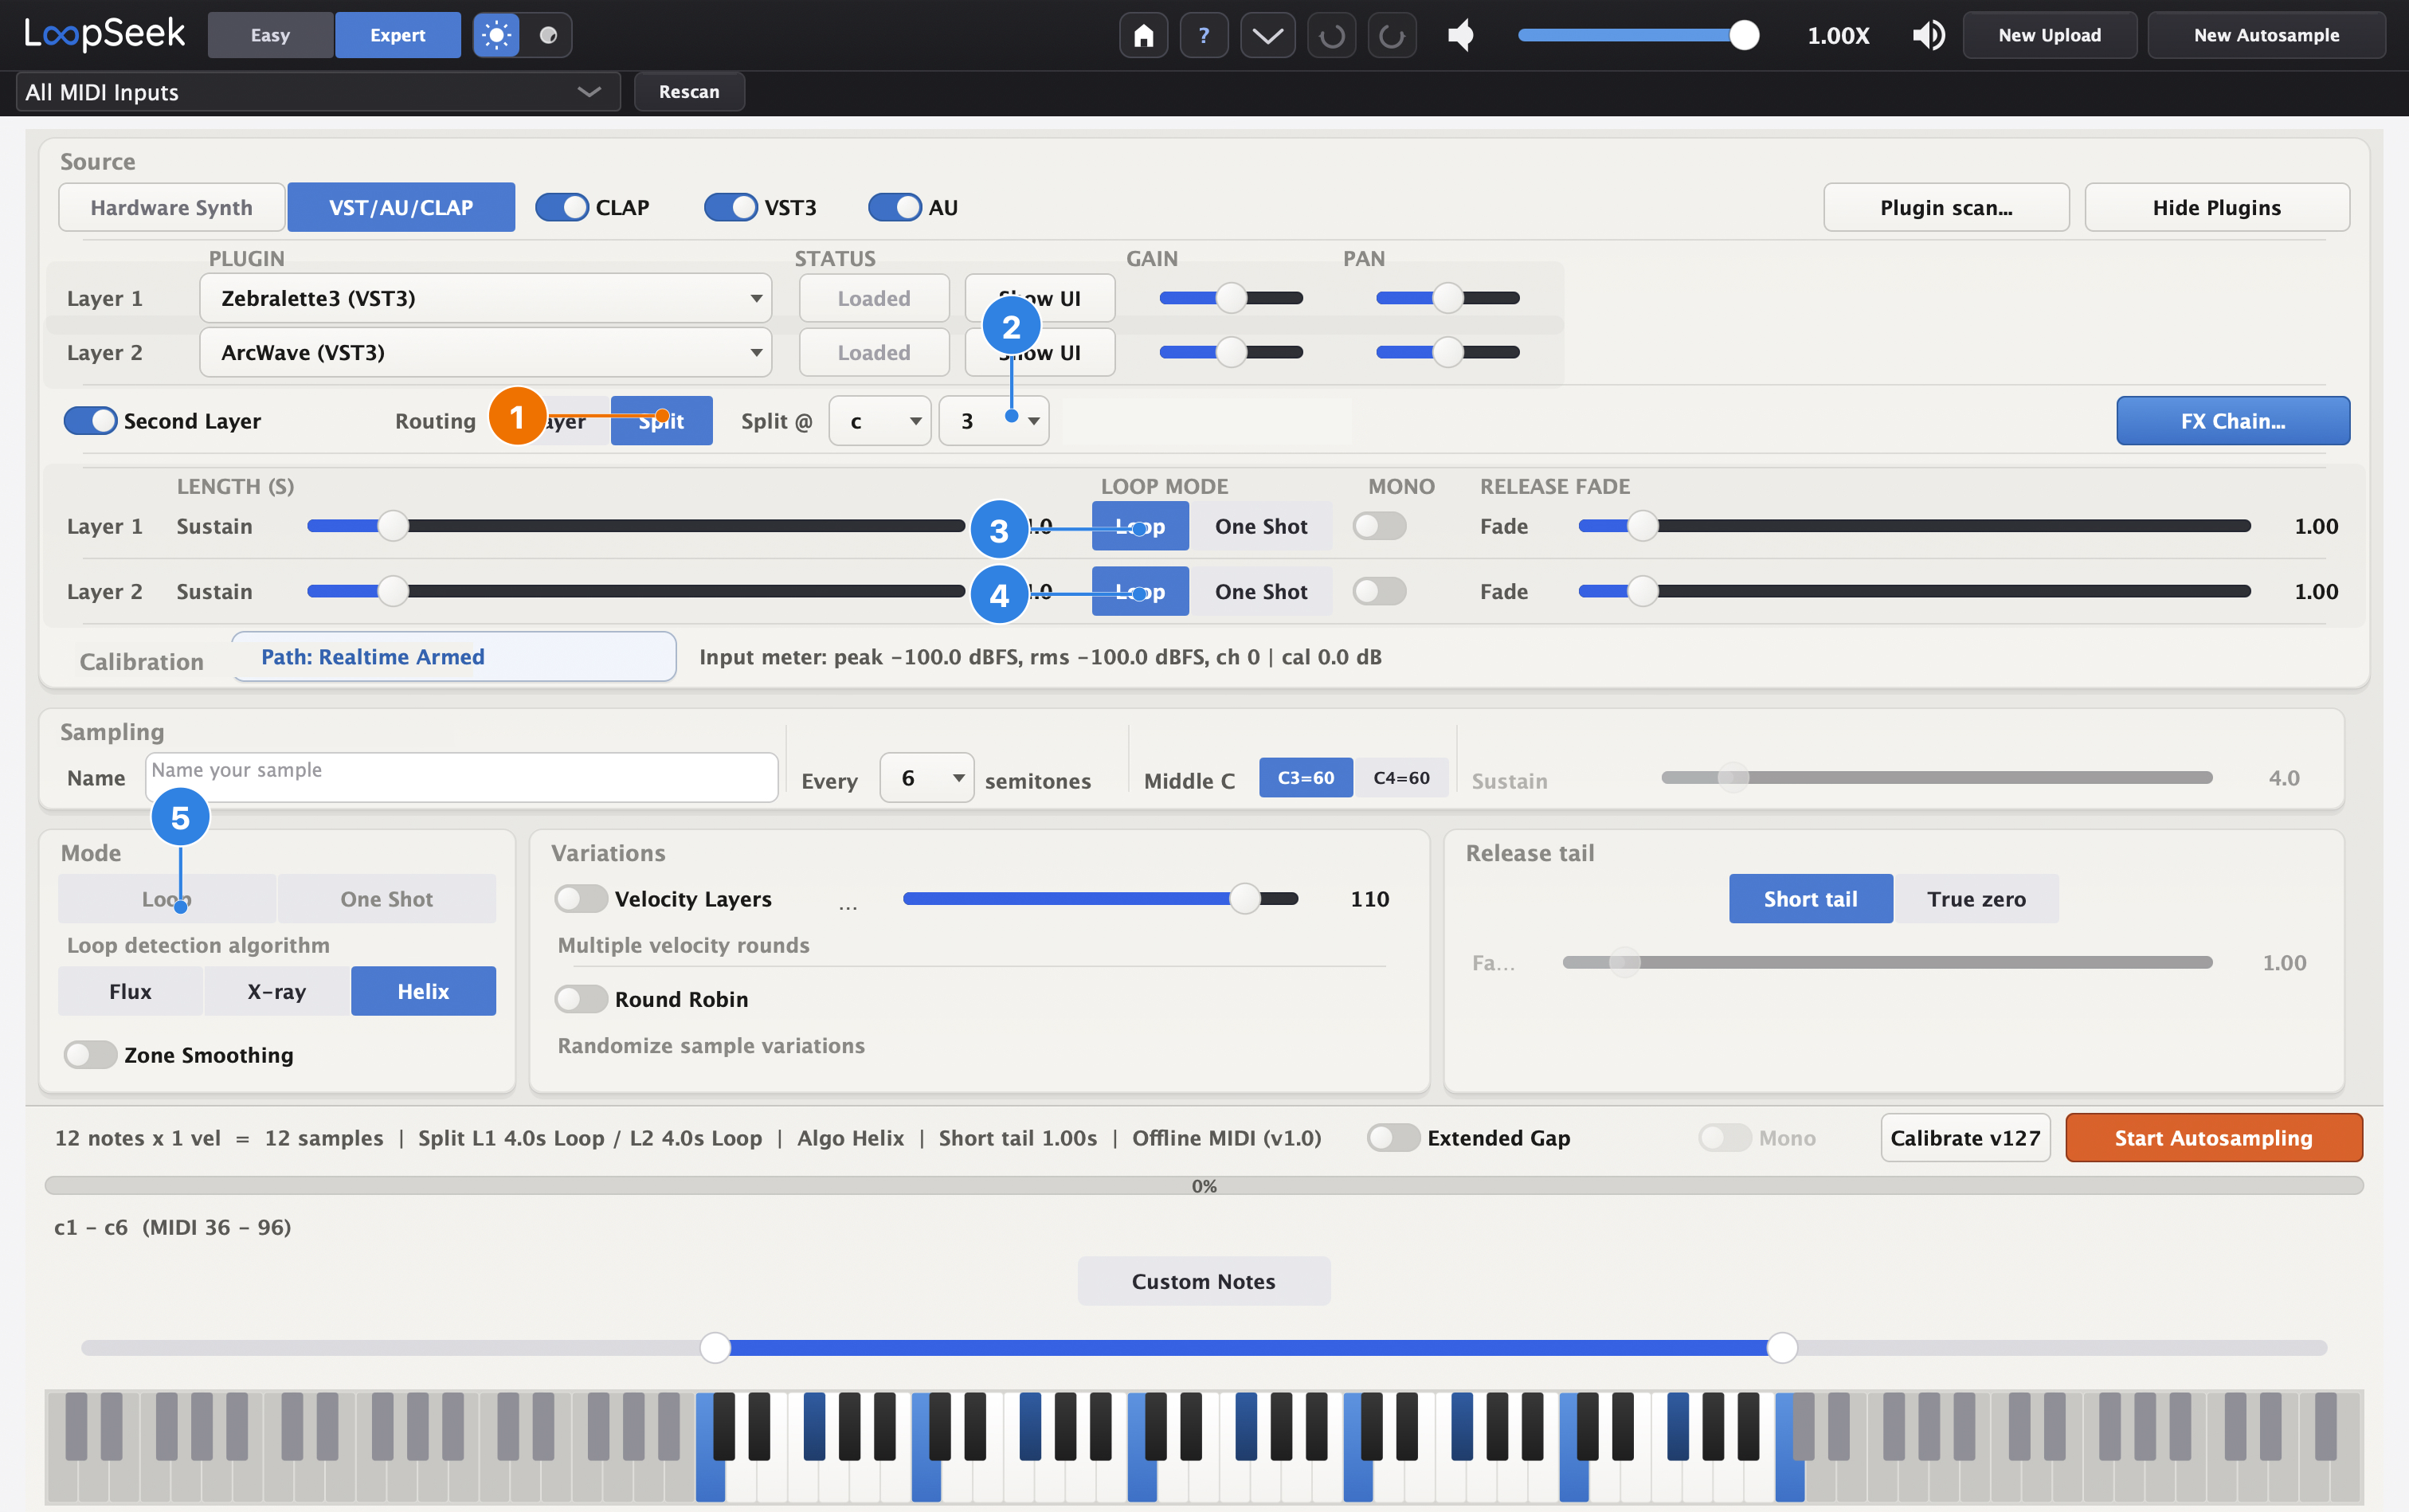The image size is (2409, 1512).
Task: Enable Extended Gap switch
Action: click(x=1394, y=1138)
